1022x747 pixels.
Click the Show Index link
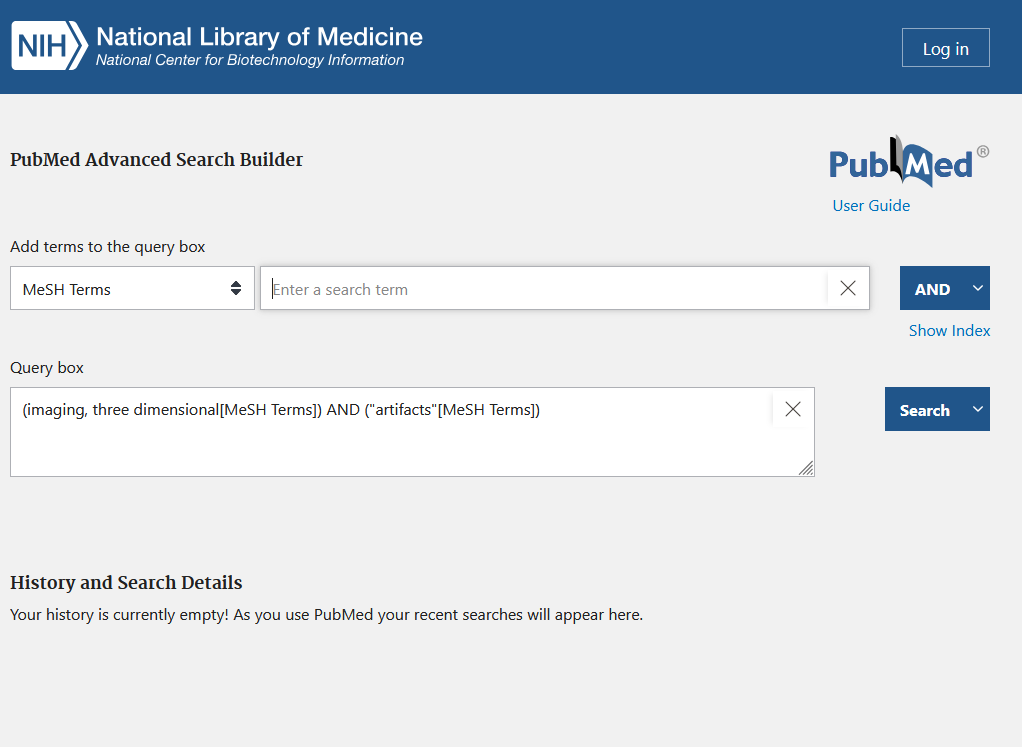point(950,331)
